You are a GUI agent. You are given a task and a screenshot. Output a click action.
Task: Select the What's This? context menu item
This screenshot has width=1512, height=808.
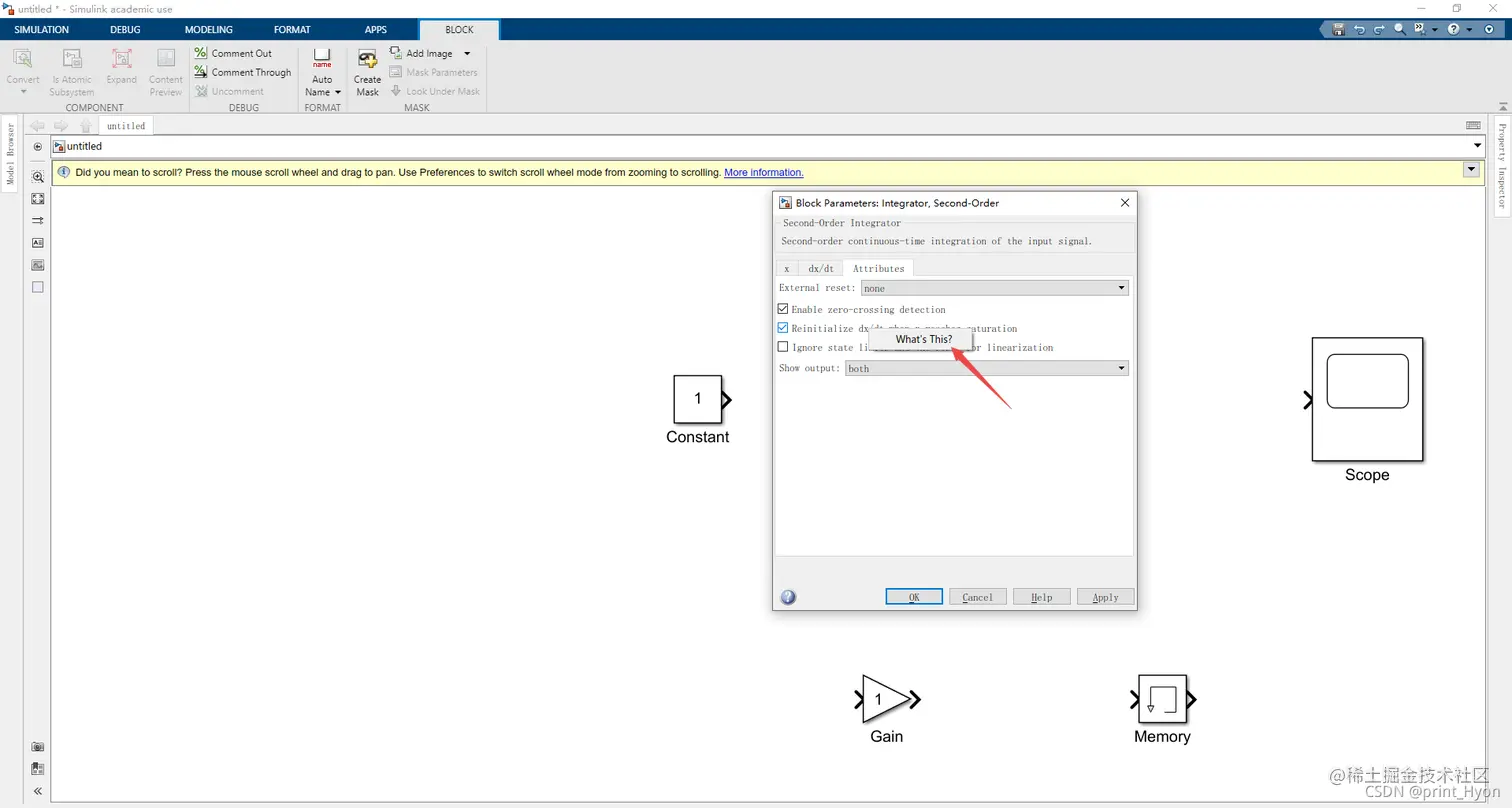click(x=923, y=339)
